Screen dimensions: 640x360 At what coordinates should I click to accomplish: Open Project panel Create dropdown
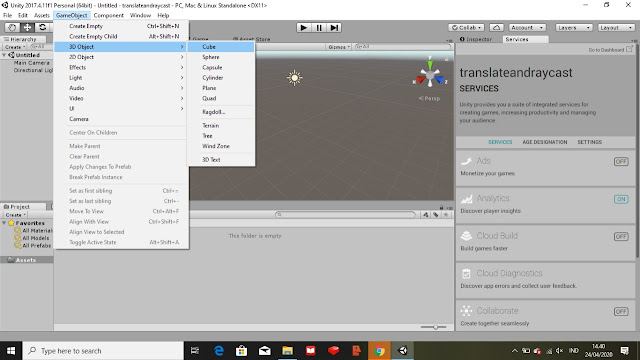coord(16,215)
